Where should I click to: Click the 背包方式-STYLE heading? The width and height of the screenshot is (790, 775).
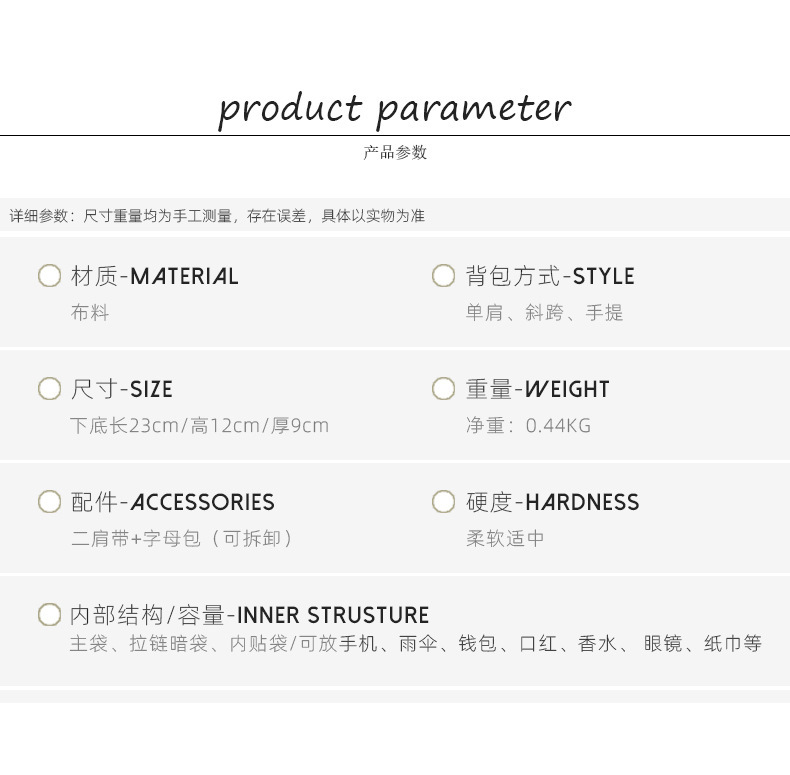point(550,276)
